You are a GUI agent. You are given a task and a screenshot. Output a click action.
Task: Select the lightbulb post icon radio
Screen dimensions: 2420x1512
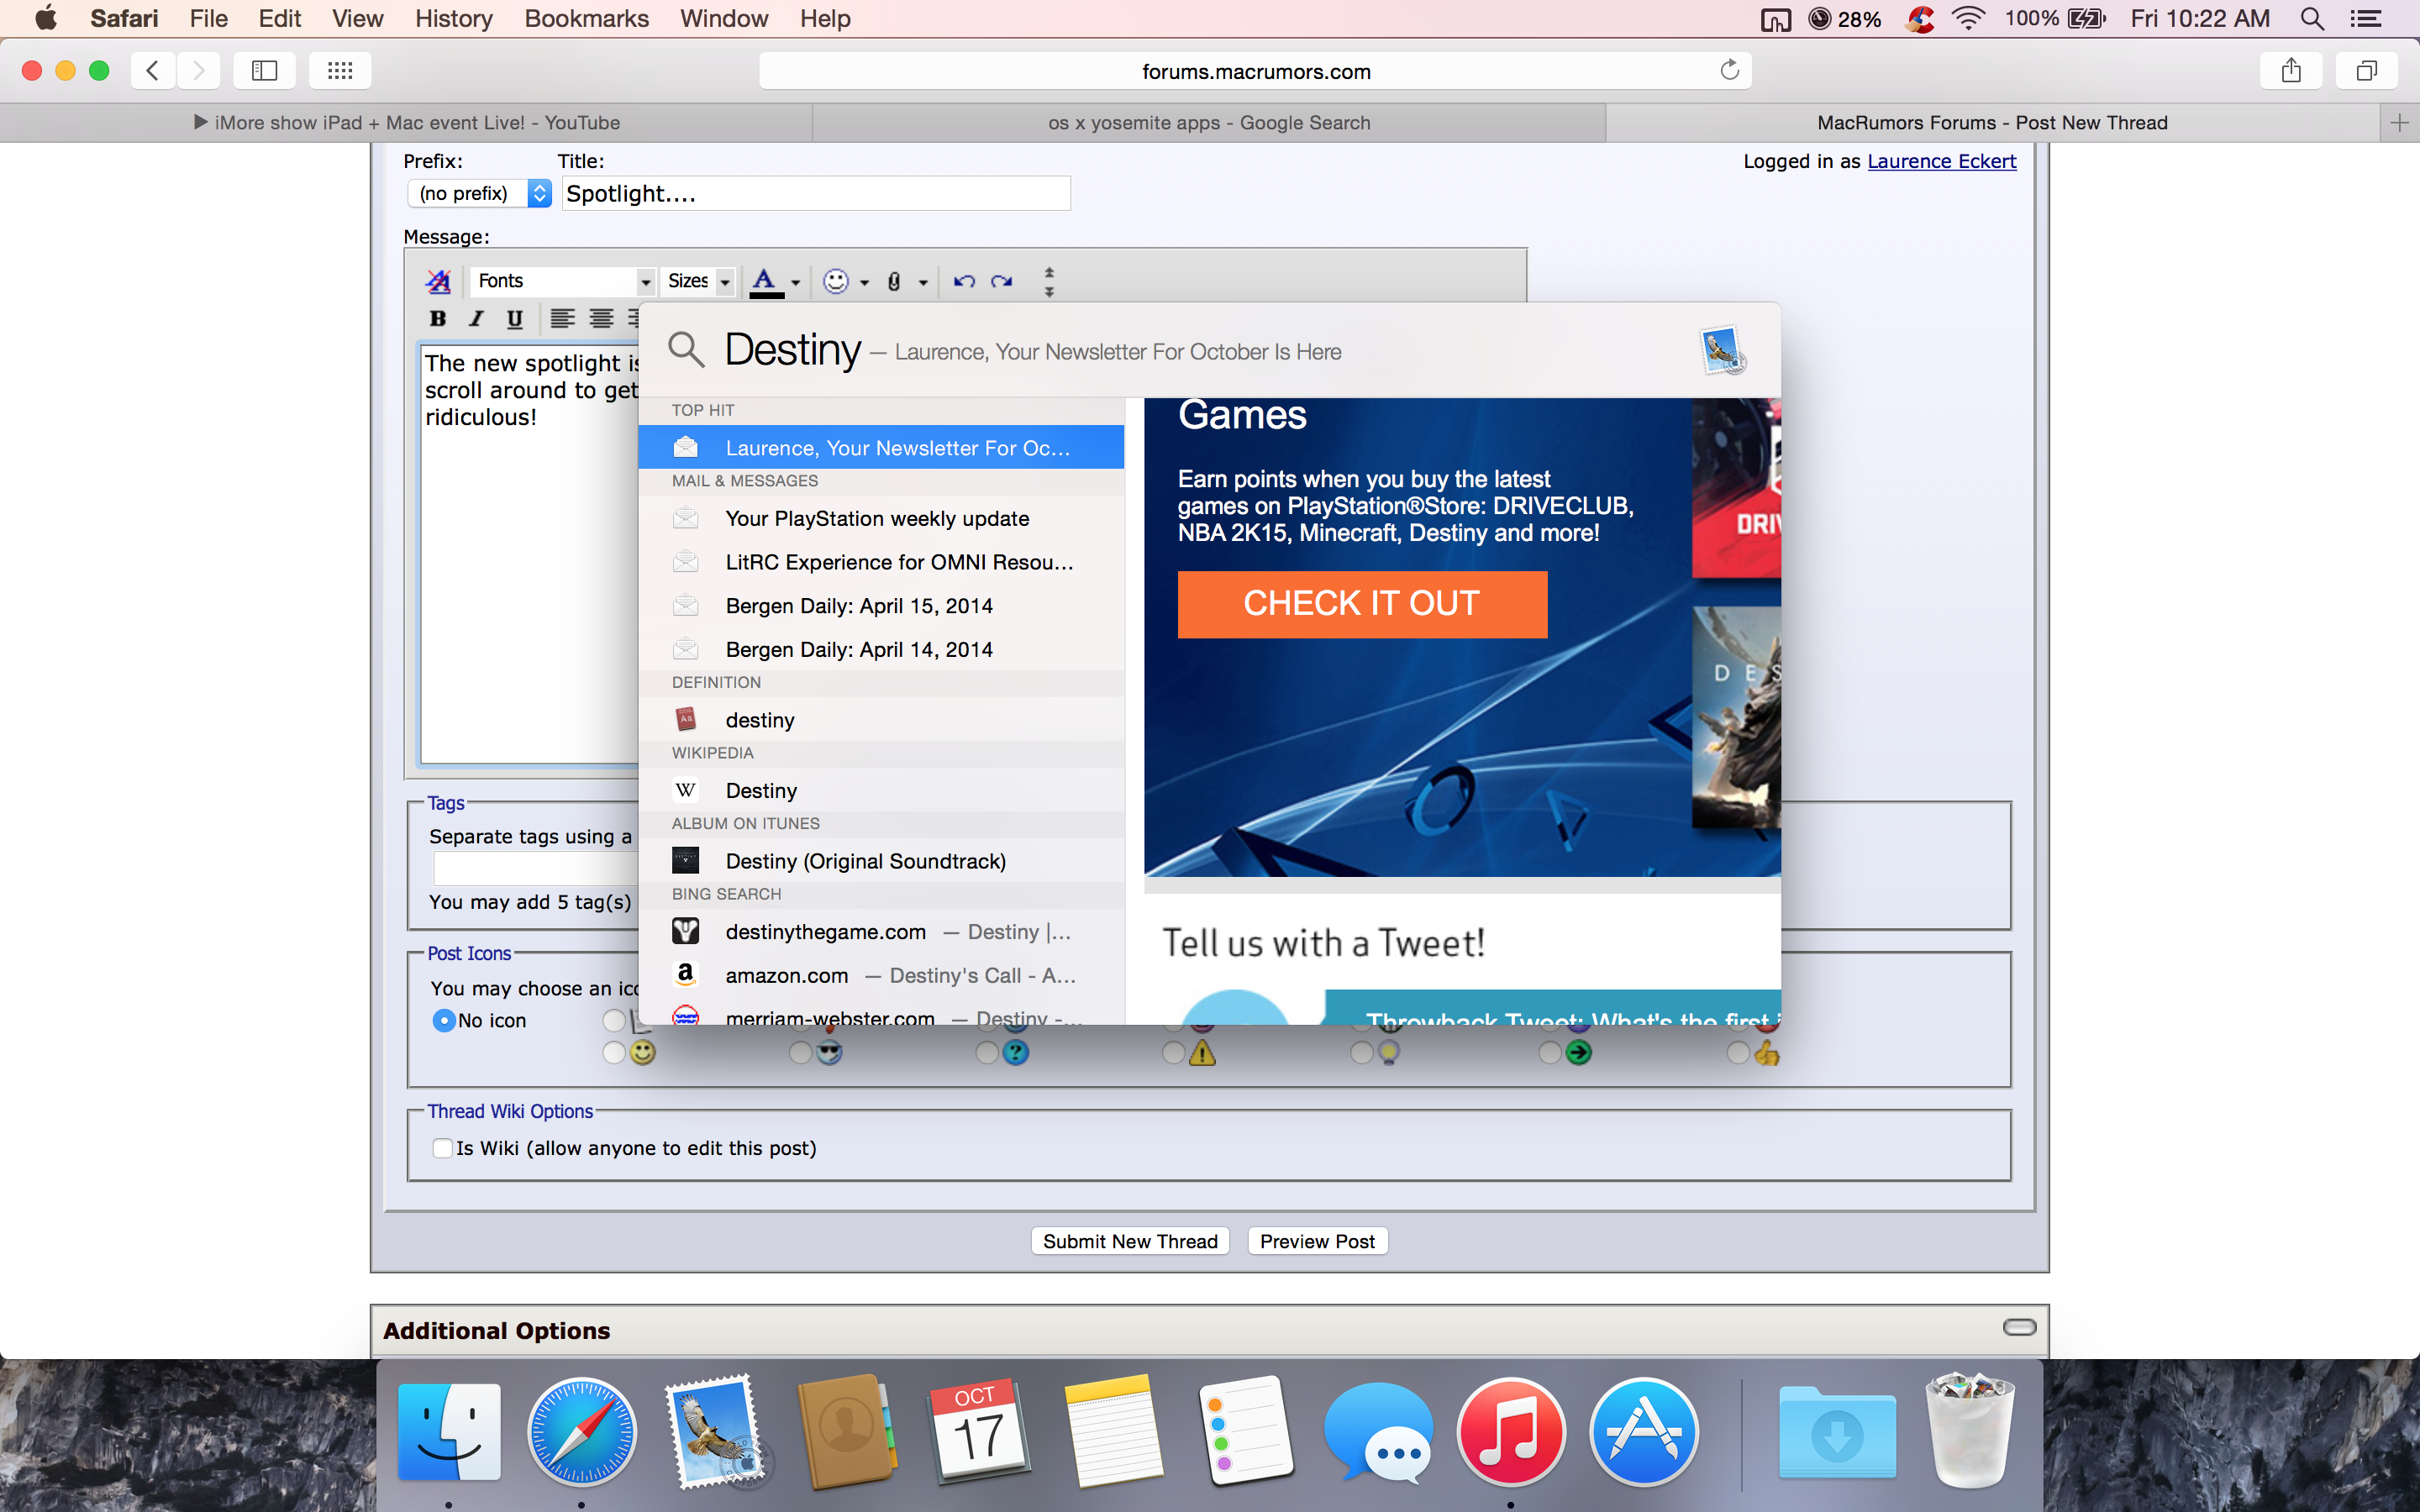pos(1361,1053)
